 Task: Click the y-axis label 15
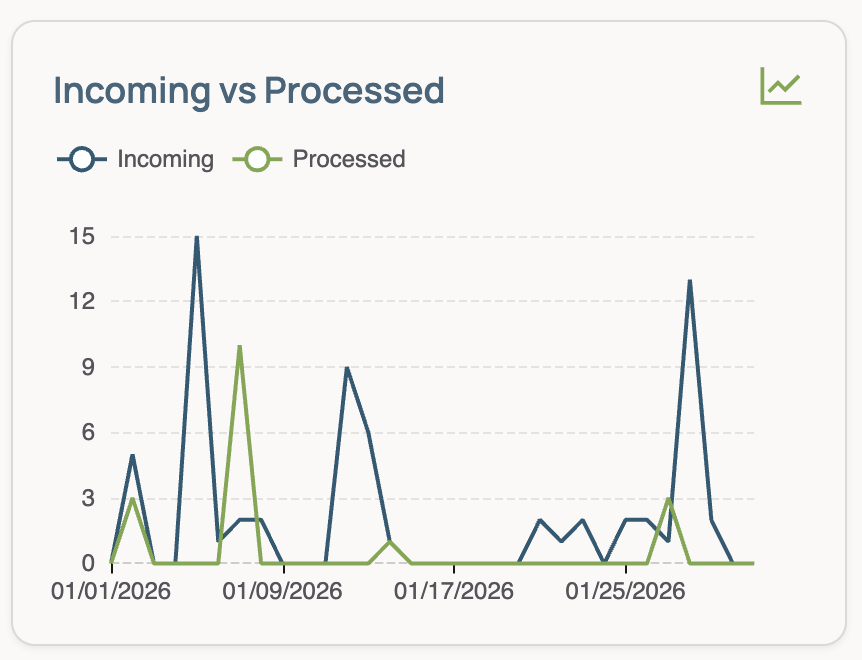[82, 236]
